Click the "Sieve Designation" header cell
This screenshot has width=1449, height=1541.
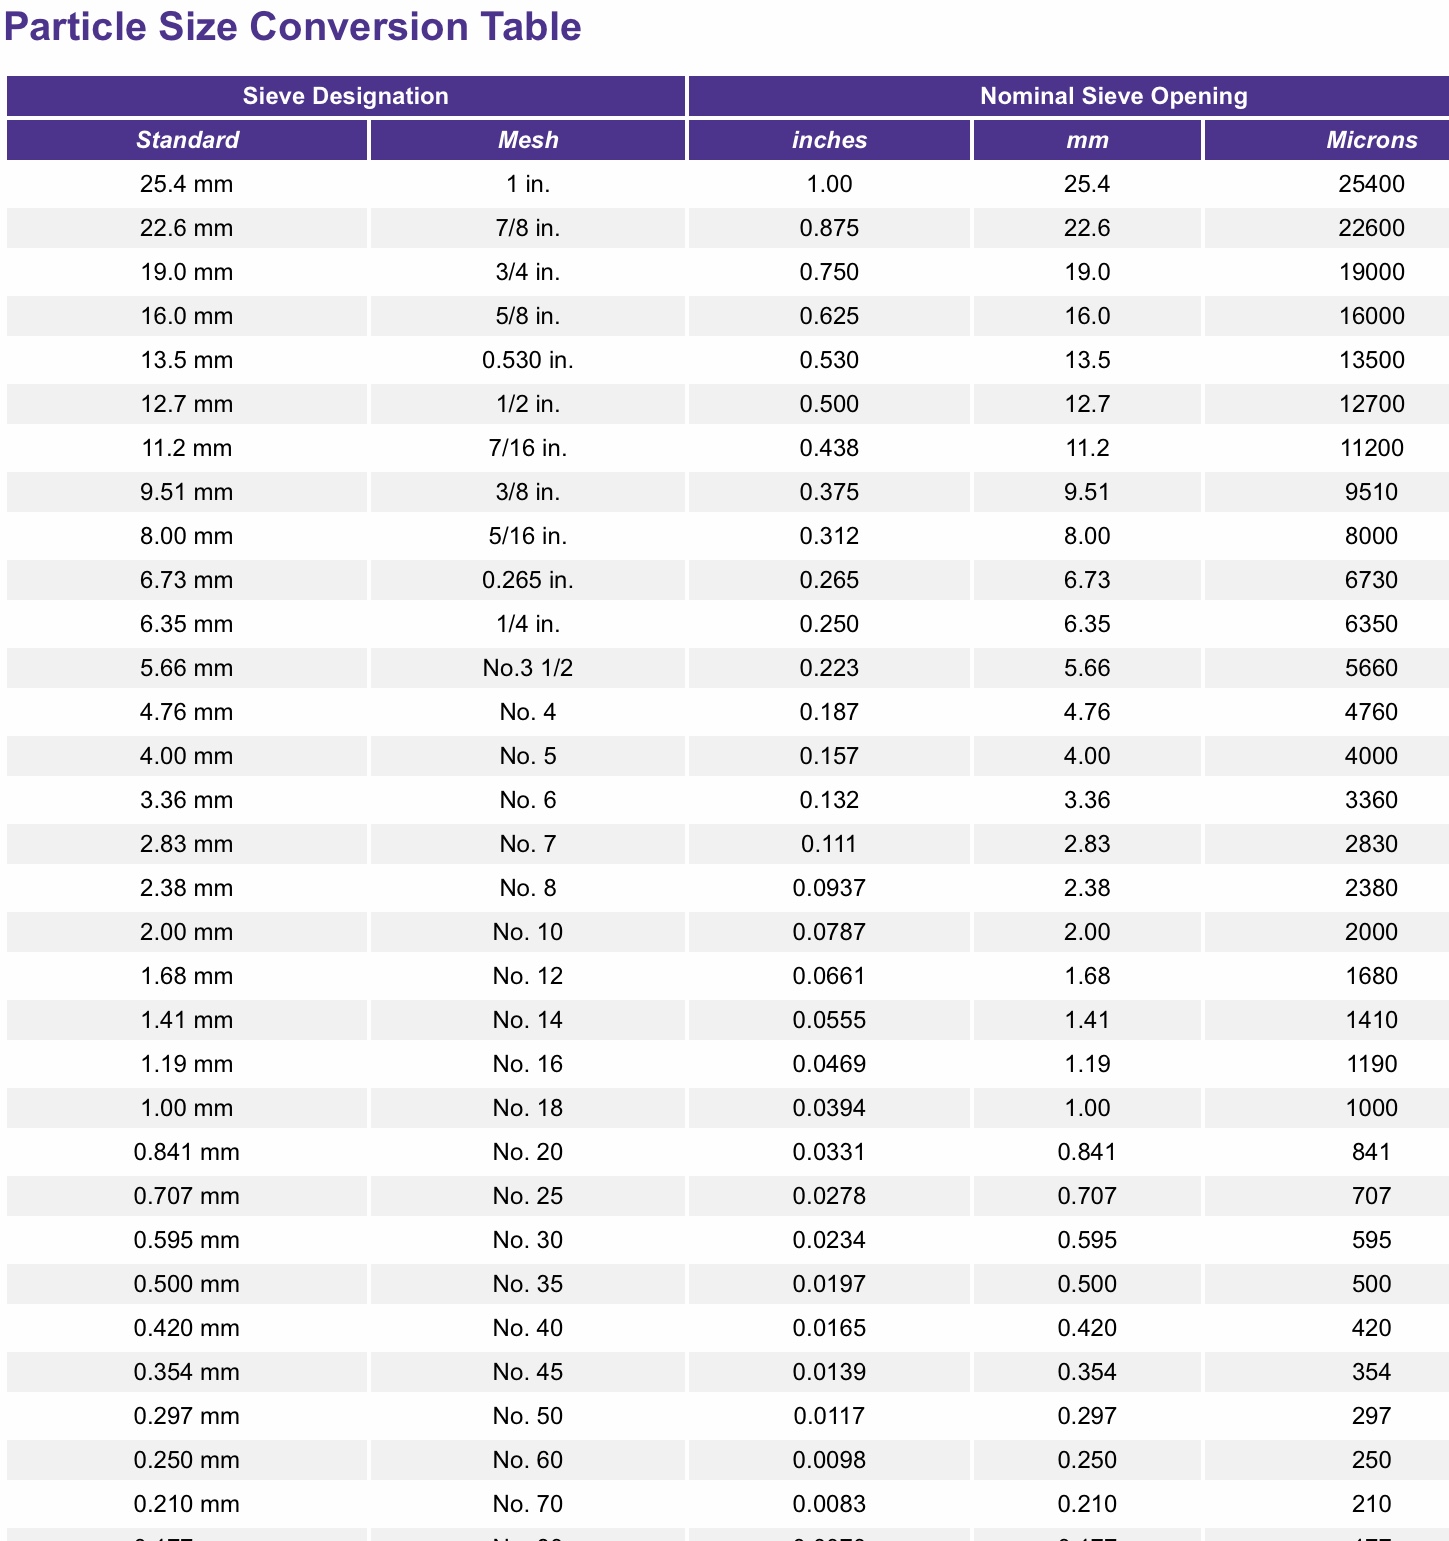pos(346,96)
